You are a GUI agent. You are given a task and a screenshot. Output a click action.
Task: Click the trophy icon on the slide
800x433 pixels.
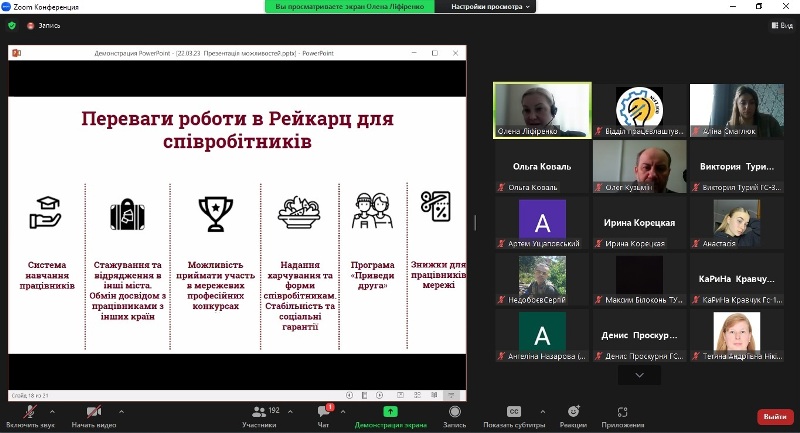coord(216,214)
